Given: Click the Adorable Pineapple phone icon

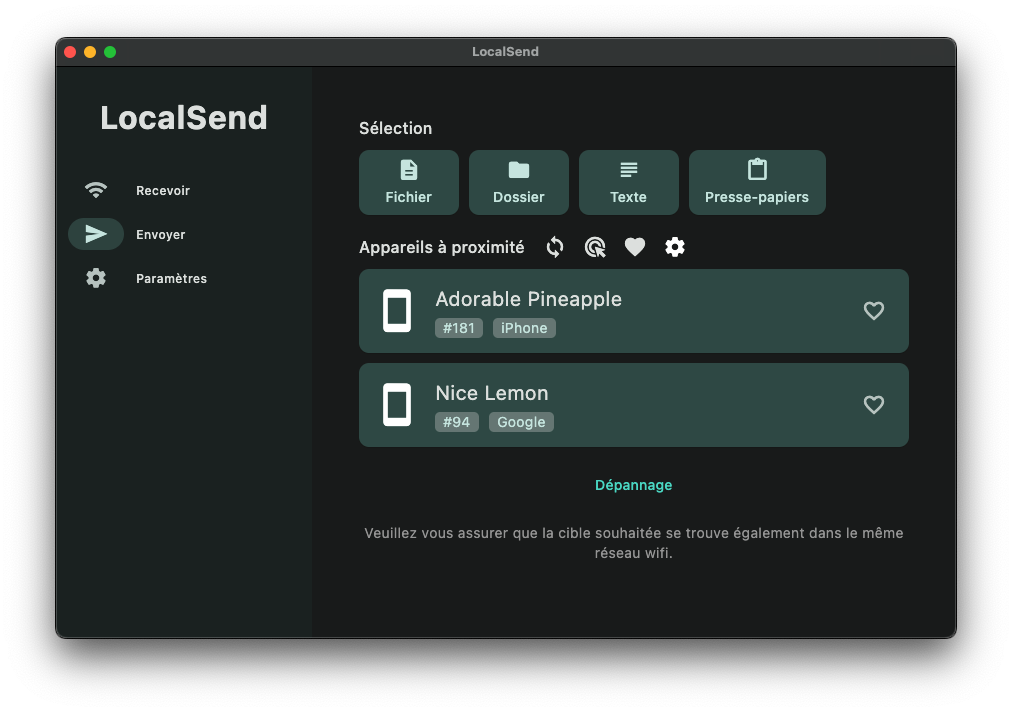Looking at the screenshot, I should point(397,311).
